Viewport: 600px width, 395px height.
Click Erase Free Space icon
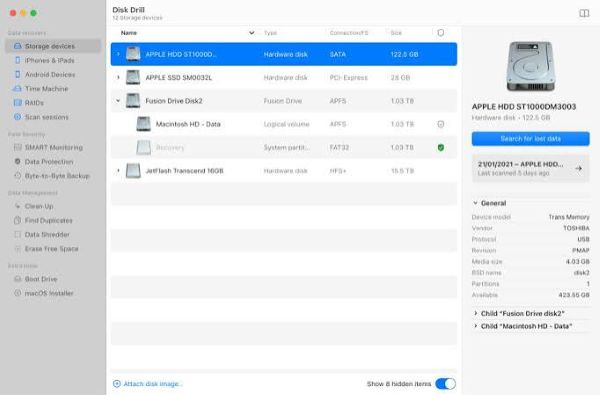(x=18, y=248)
